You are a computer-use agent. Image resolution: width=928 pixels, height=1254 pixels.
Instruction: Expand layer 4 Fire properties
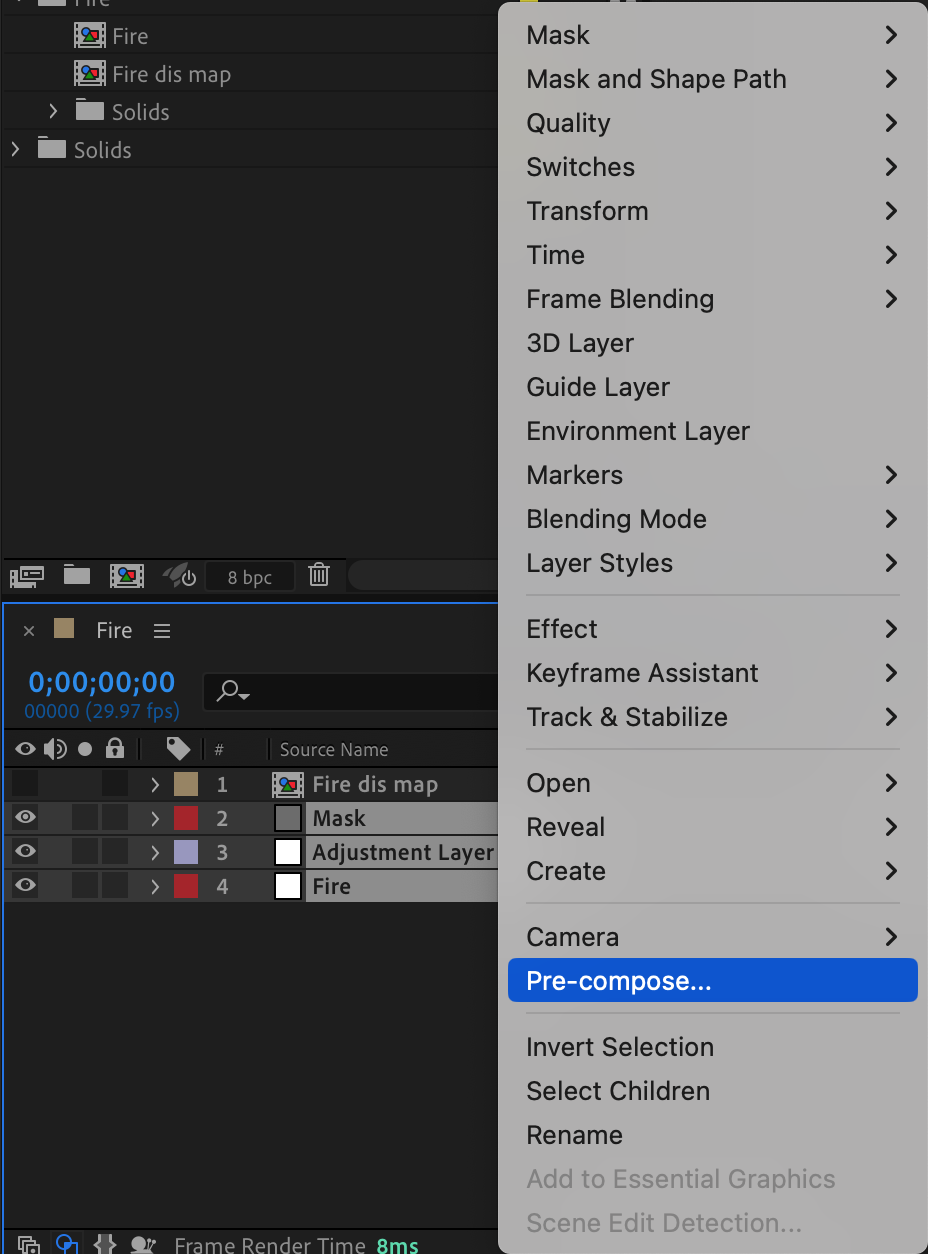click(155, 886)
